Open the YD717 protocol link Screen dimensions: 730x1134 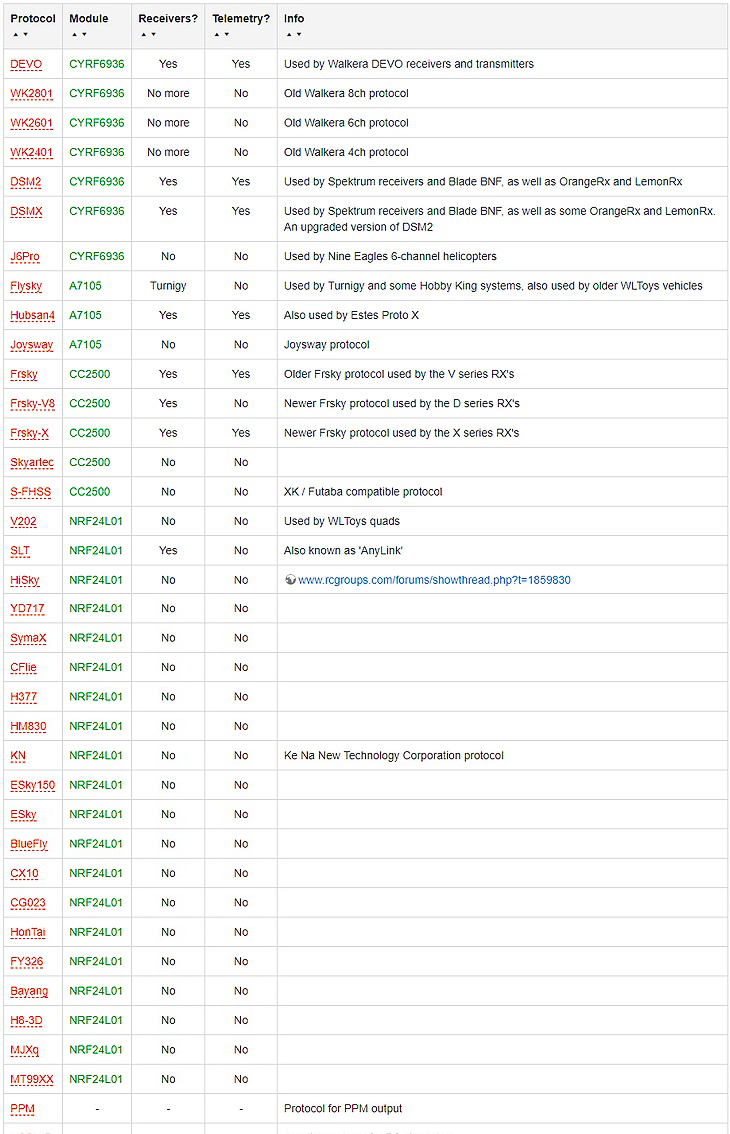[27, 609]
